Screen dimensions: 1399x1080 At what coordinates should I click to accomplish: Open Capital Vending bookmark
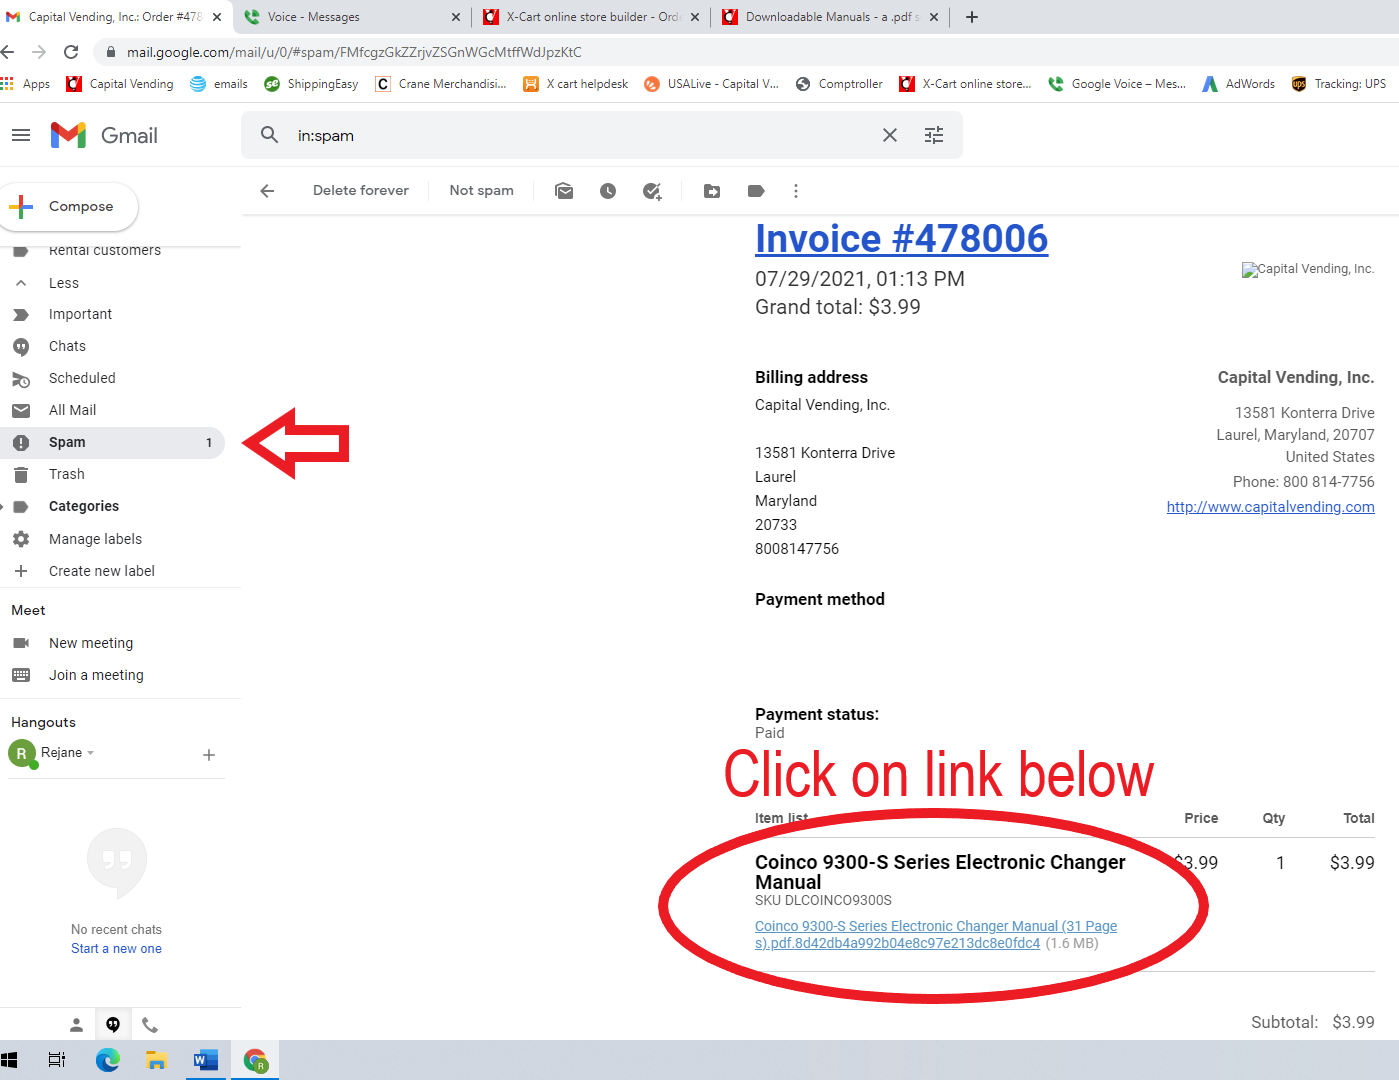point(120,84)
